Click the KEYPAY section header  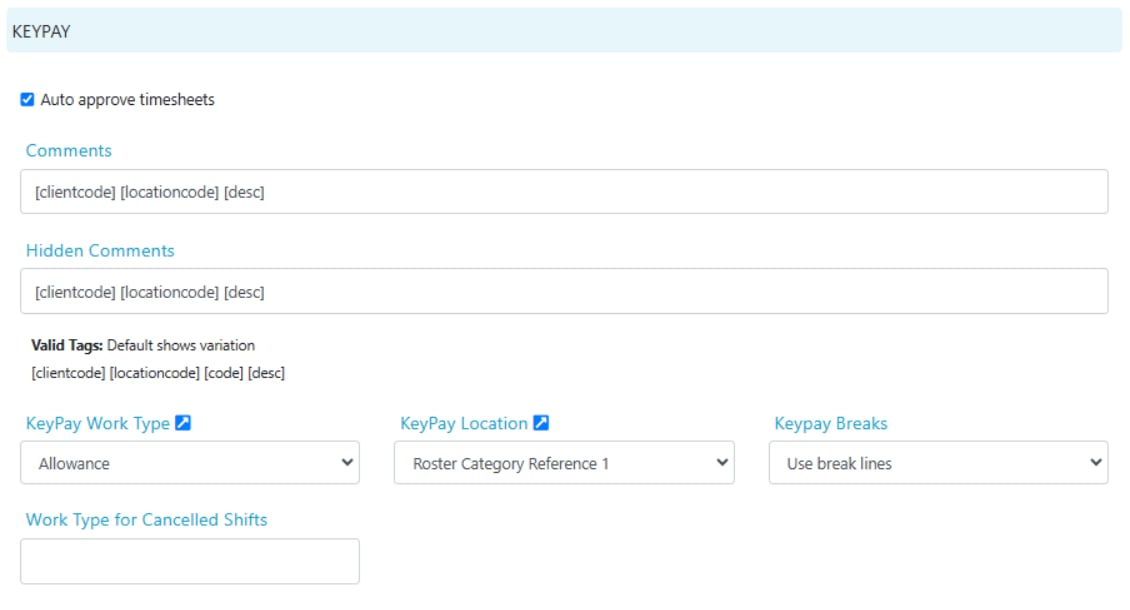click(564, 31)
